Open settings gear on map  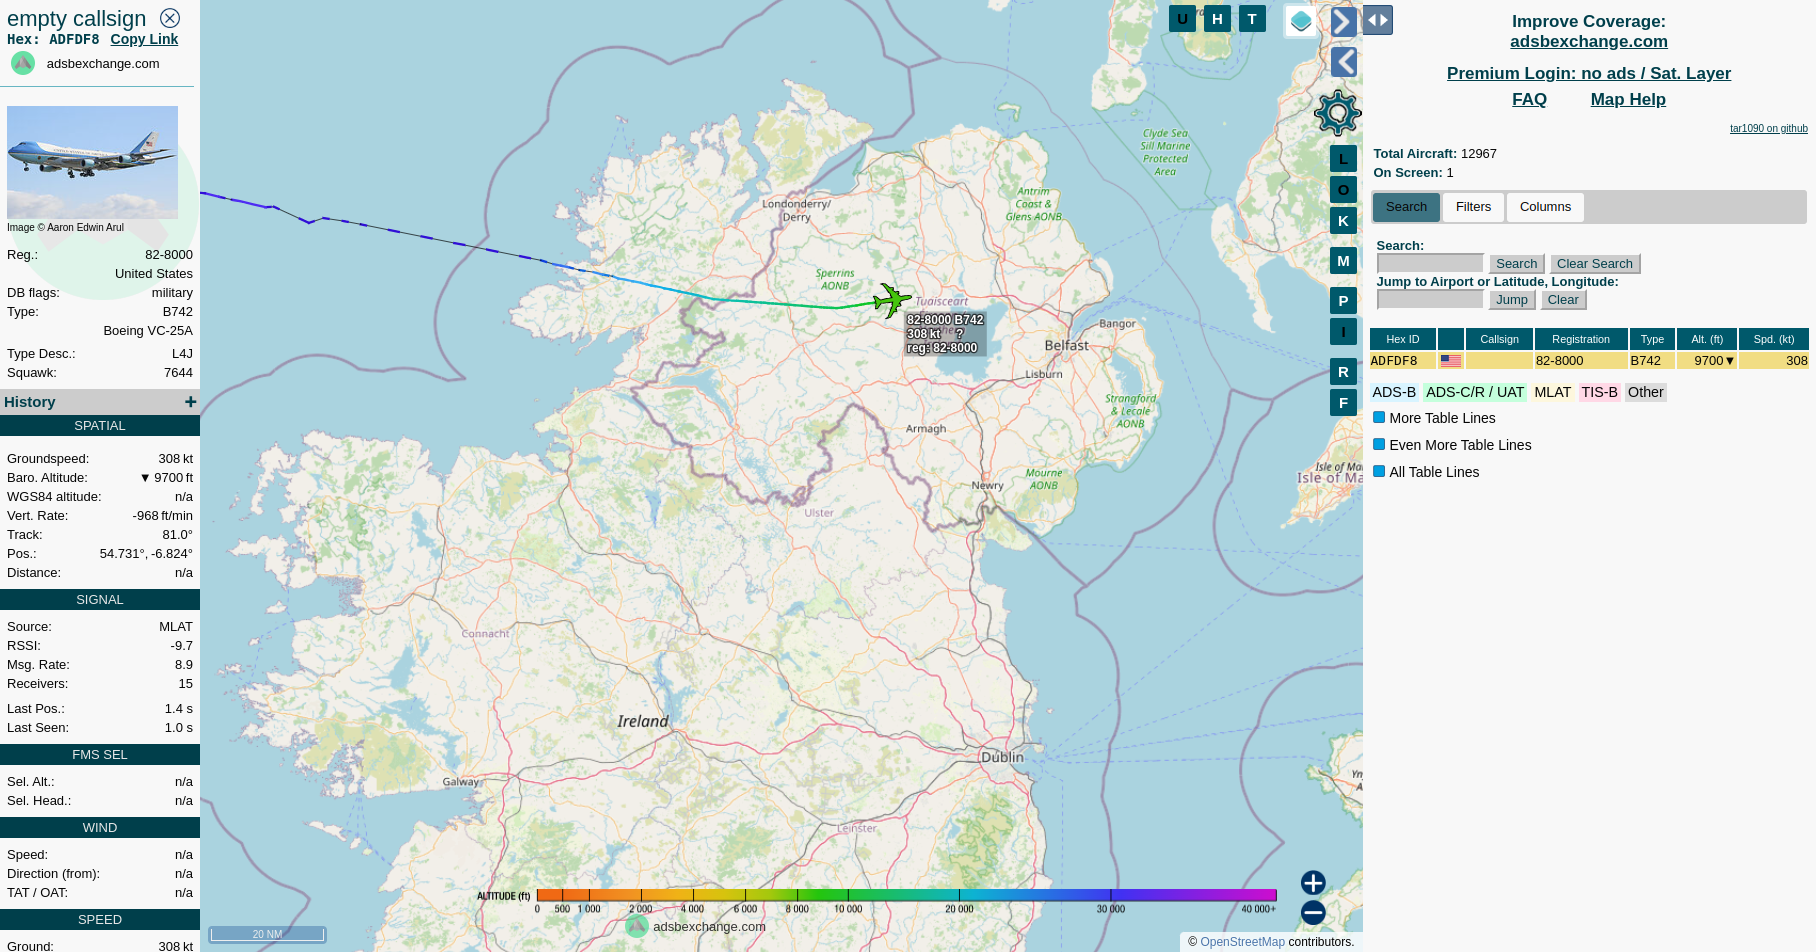(x=1338, y=113)
